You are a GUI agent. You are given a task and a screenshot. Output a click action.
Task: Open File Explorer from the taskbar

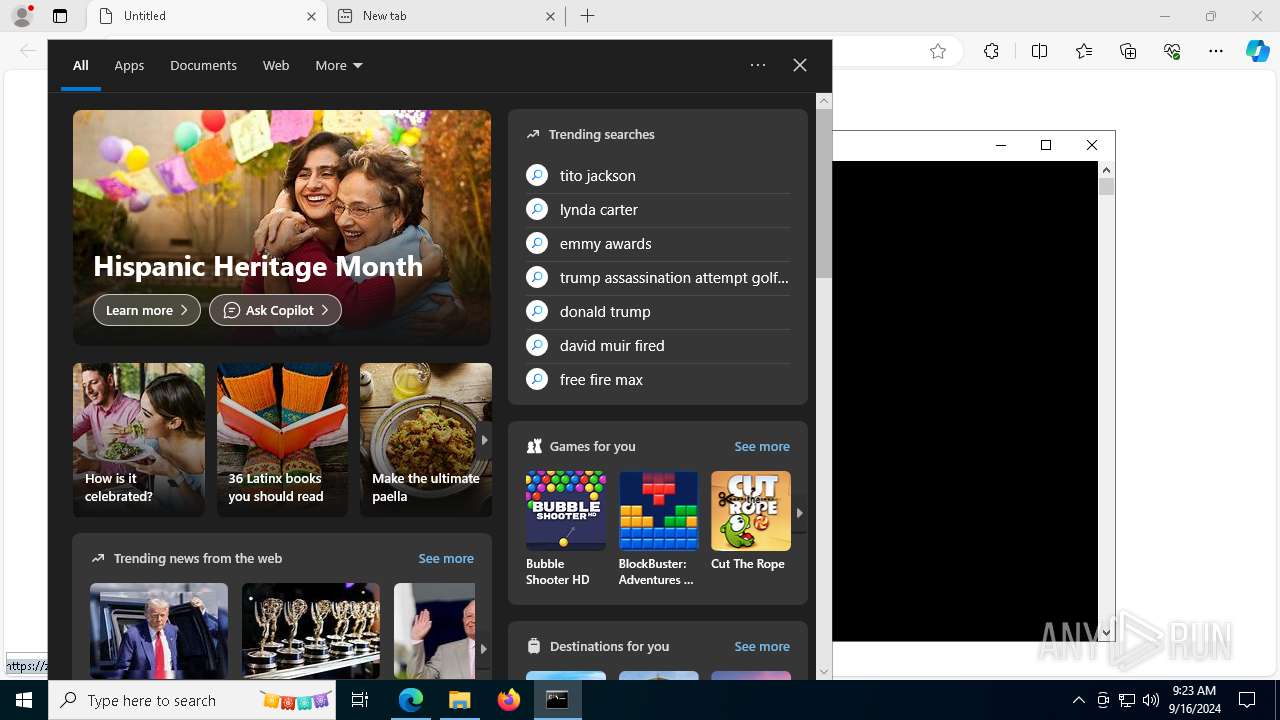pyautogui.click(x=460, y=700)
